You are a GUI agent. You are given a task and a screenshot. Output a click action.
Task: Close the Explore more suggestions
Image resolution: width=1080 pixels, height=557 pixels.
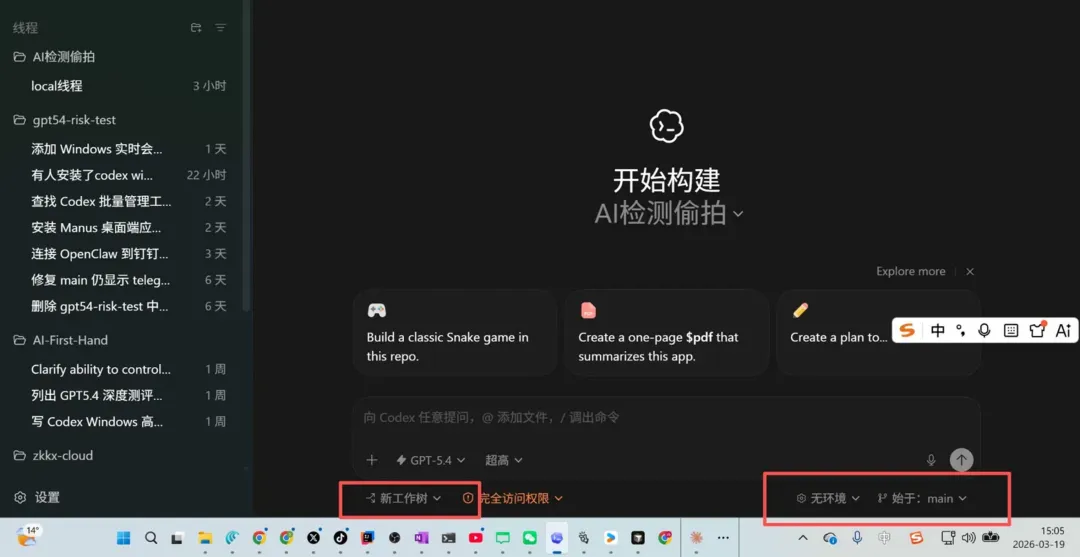tap(970, 271)
